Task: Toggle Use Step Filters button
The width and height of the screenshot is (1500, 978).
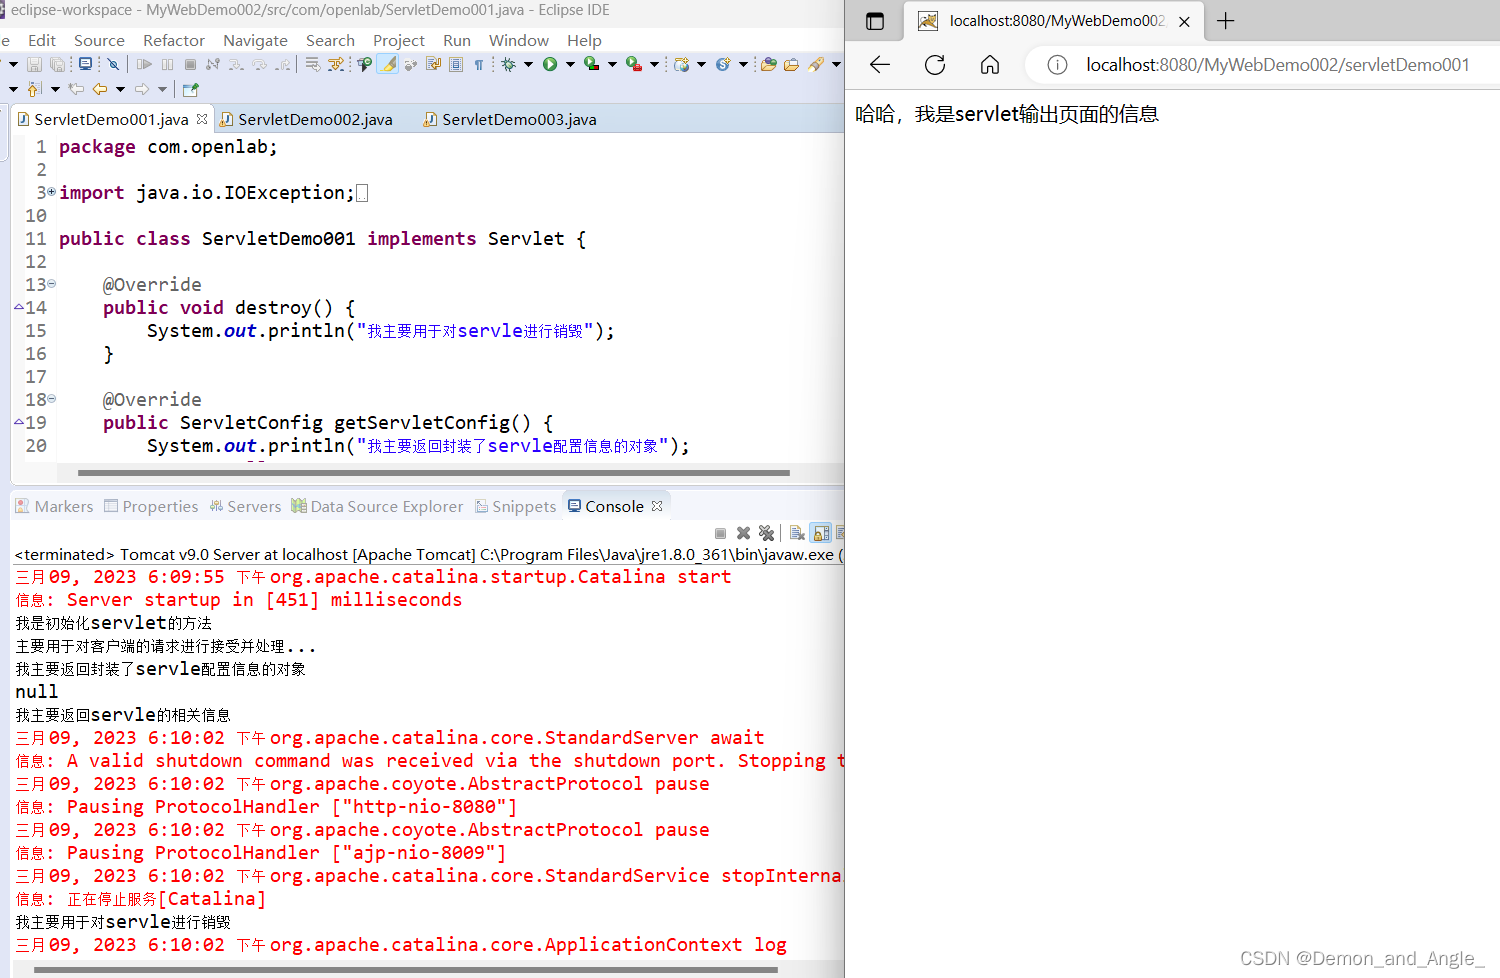Action: 336,64
